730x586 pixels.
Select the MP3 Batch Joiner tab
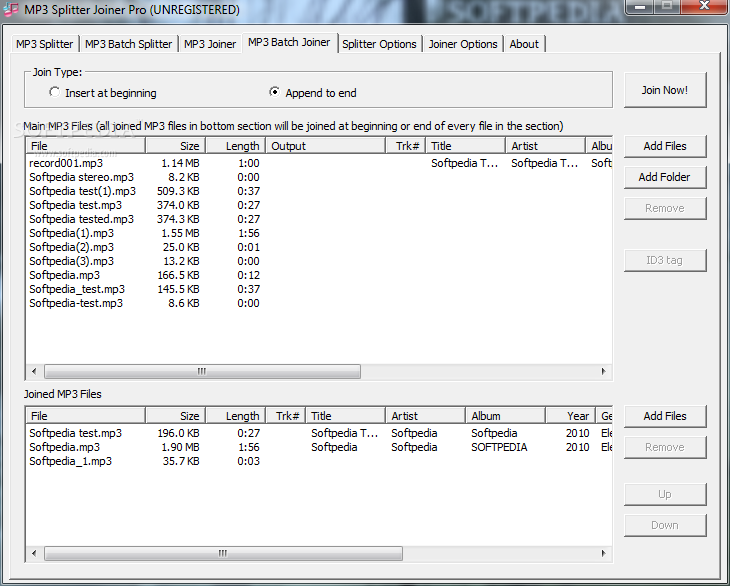click(289, 42)
